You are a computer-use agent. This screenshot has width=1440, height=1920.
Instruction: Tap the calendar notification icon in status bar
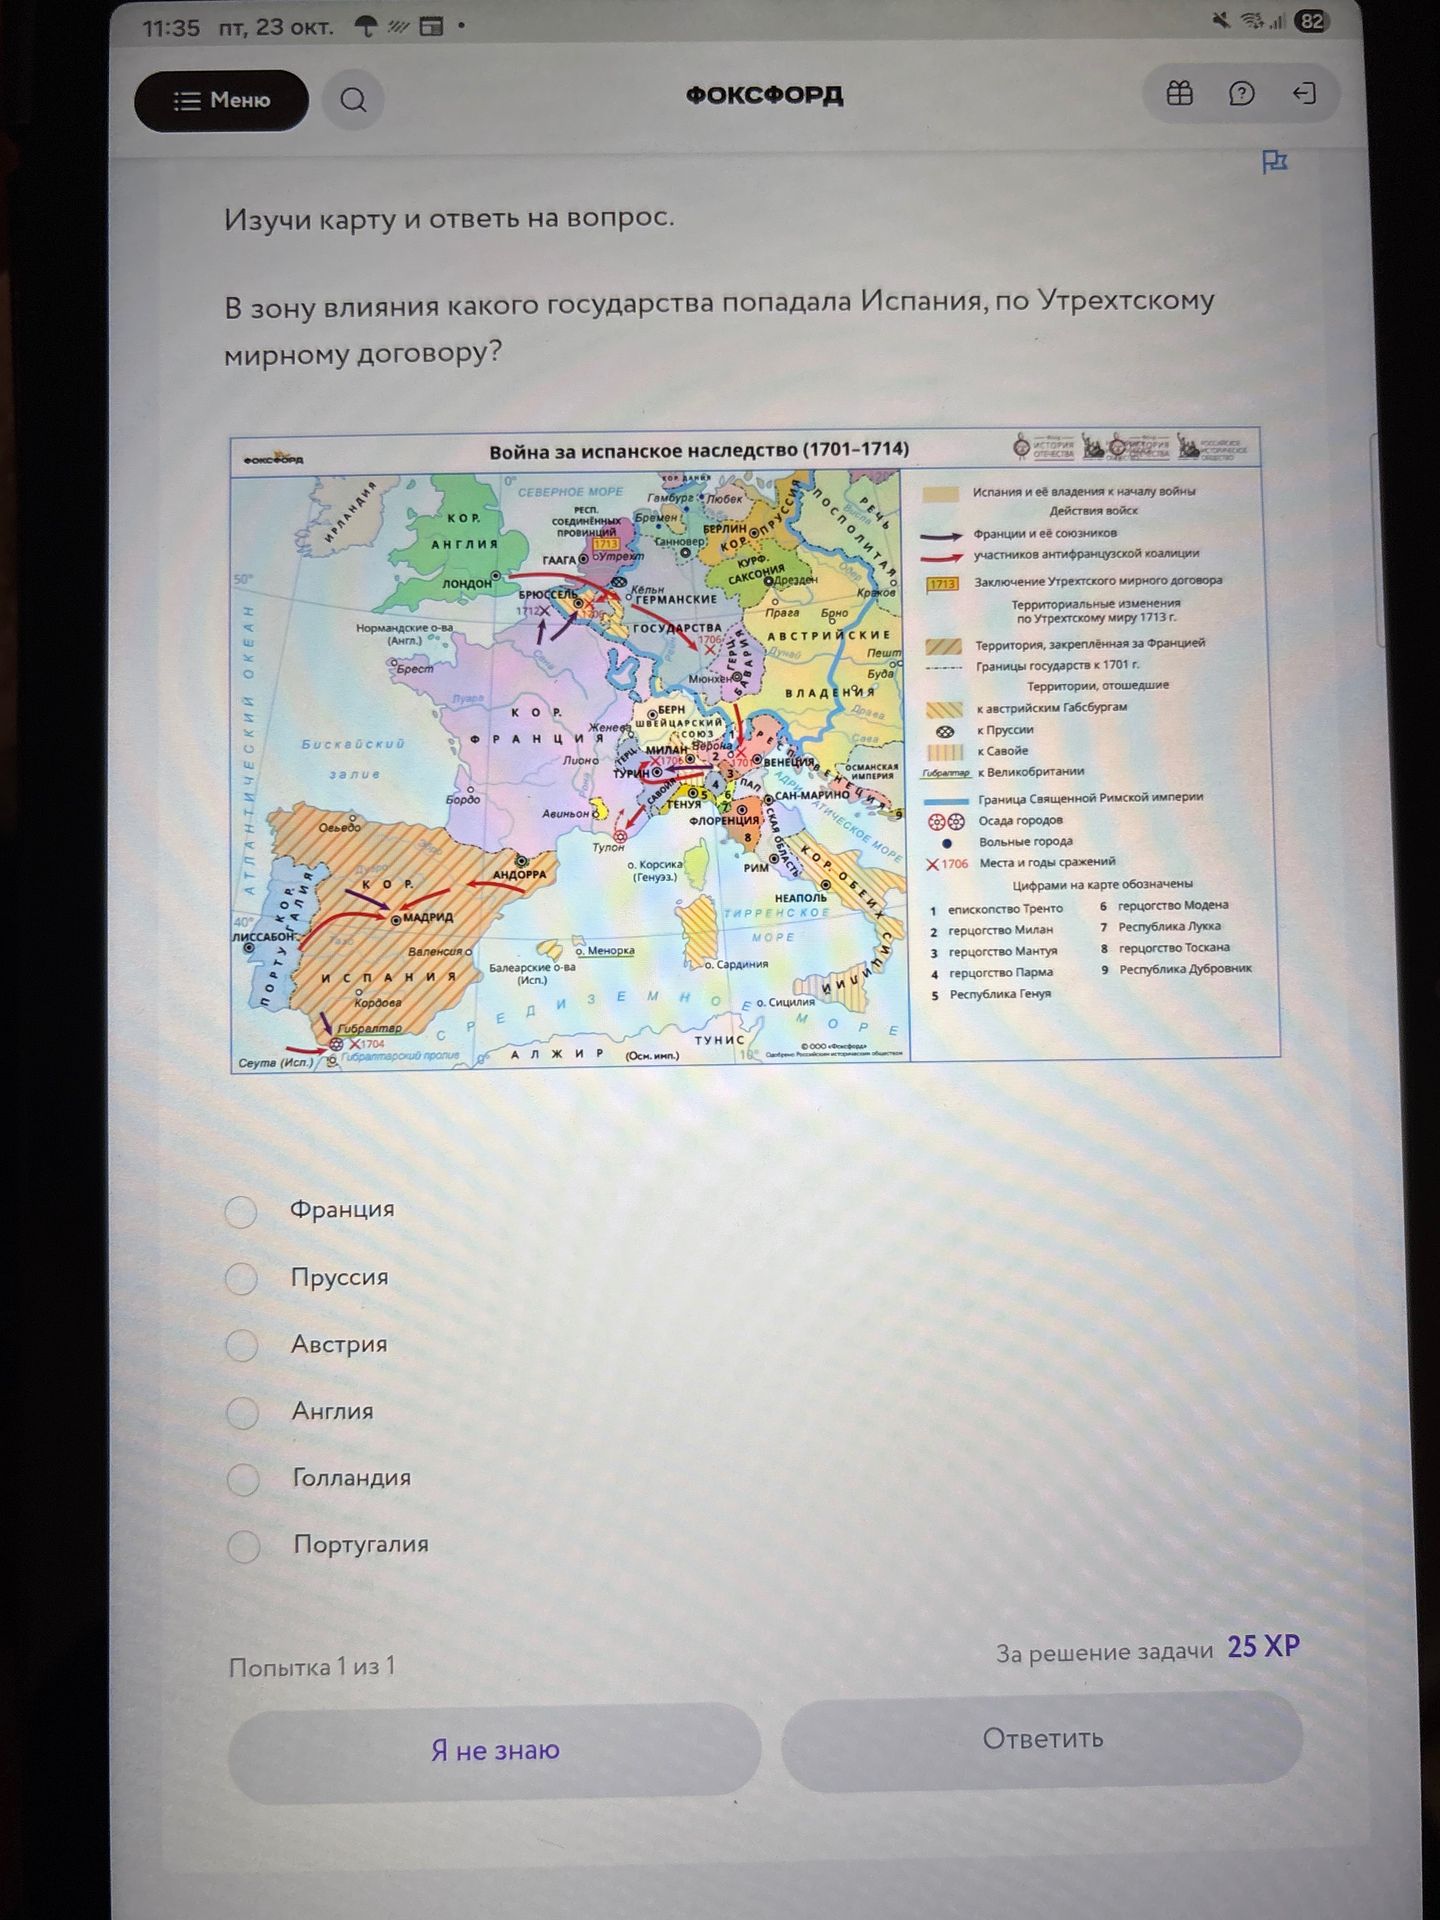pyautogui.click(x=431, y=27)
